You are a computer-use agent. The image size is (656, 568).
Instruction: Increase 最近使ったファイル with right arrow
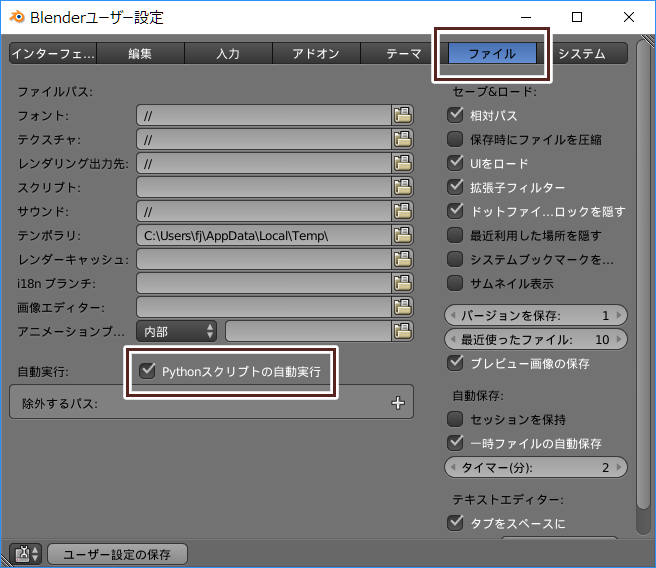point(619,339)
